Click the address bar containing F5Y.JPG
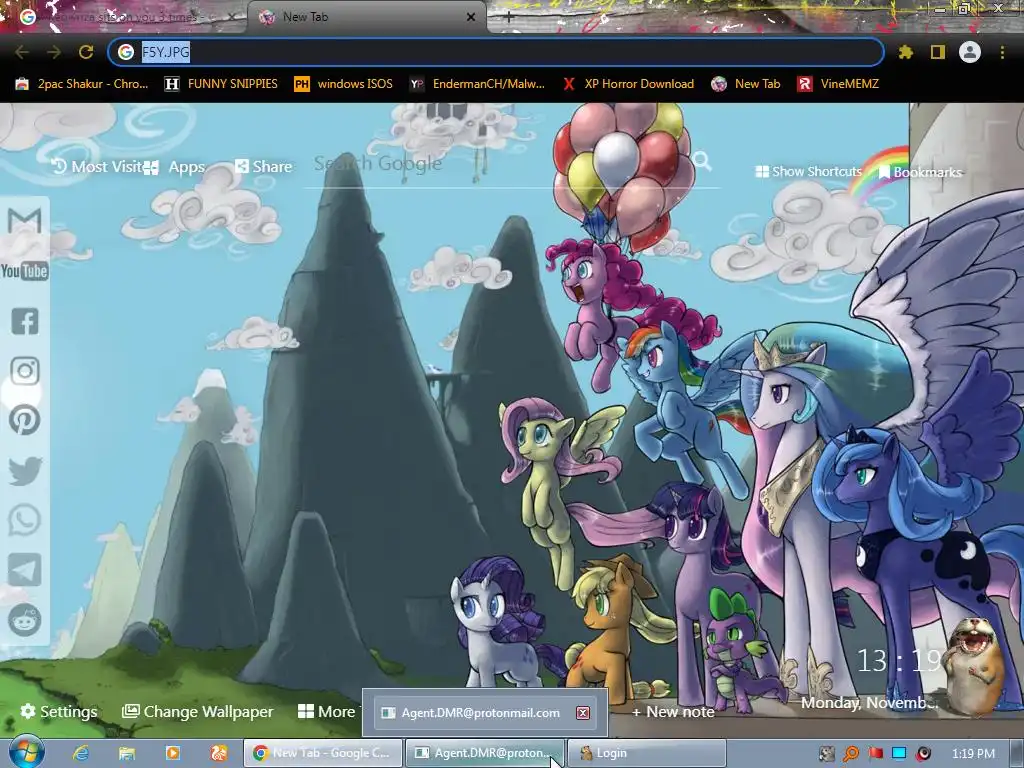This screenshot has height=768, width=1024. (x=496, y=52)
